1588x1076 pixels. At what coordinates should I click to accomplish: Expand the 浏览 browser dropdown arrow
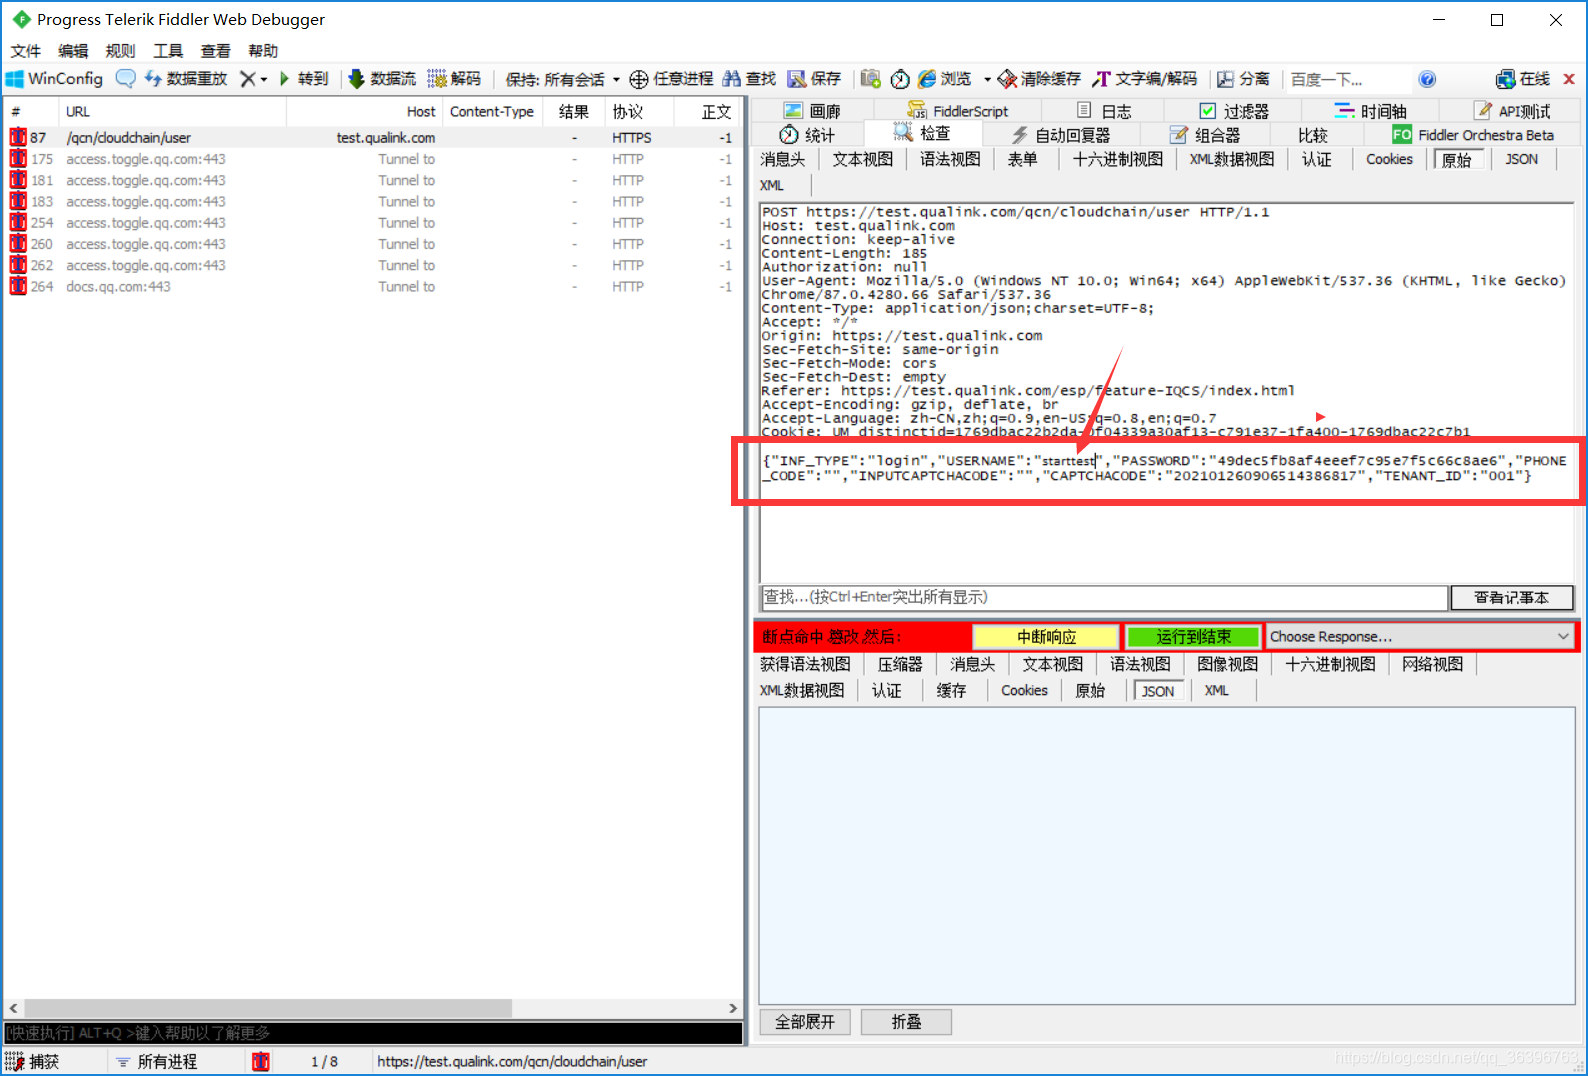click(x=986, y=79)
